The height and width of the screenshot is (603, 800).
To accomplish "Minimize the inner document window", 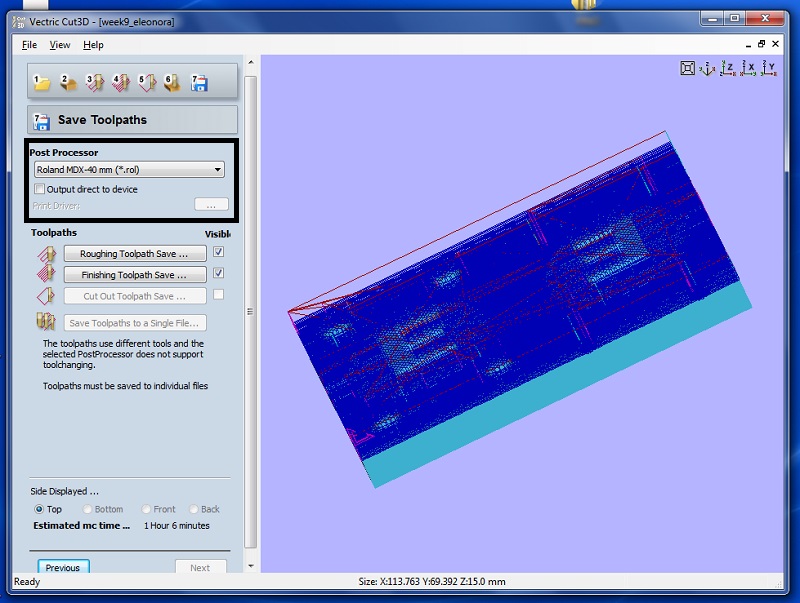I will click(x=748, y=45).
